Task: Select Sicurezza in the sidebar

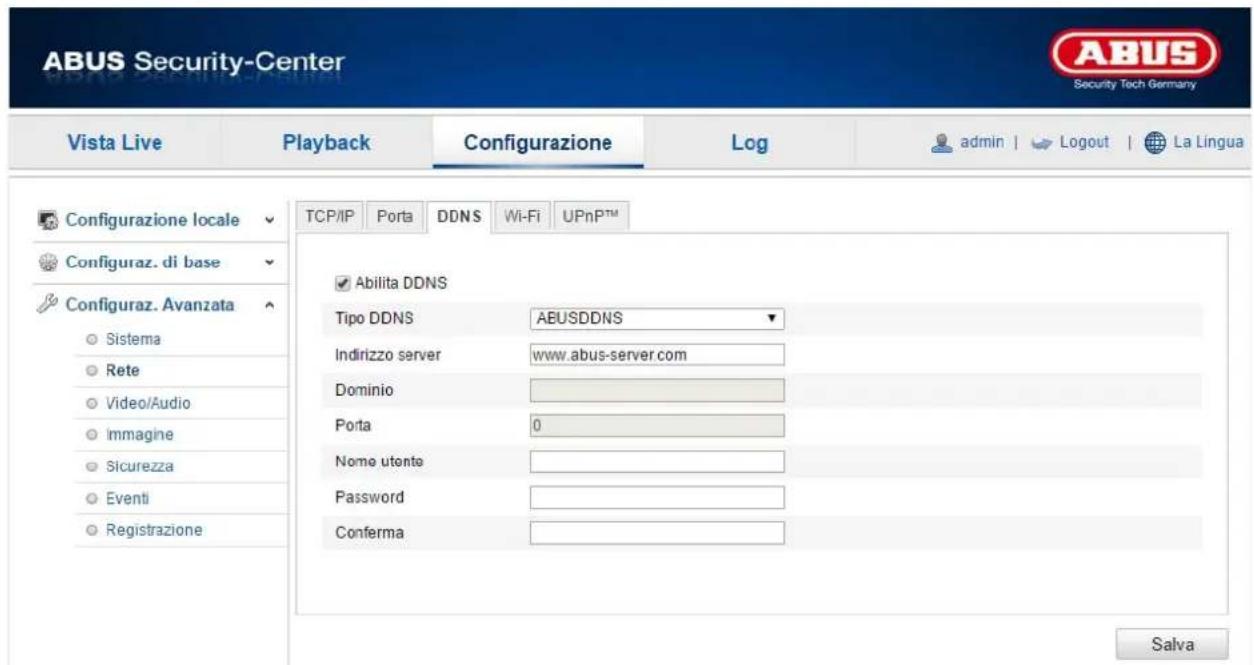Action: point(139,466)
